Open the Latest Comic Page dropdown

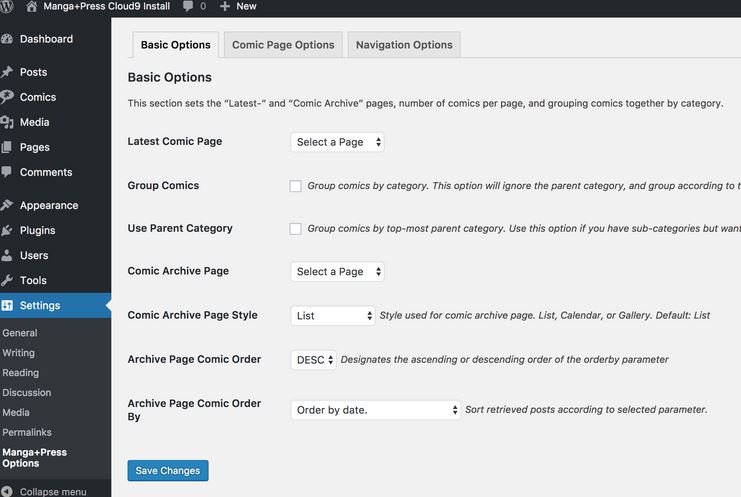(337, 142)
